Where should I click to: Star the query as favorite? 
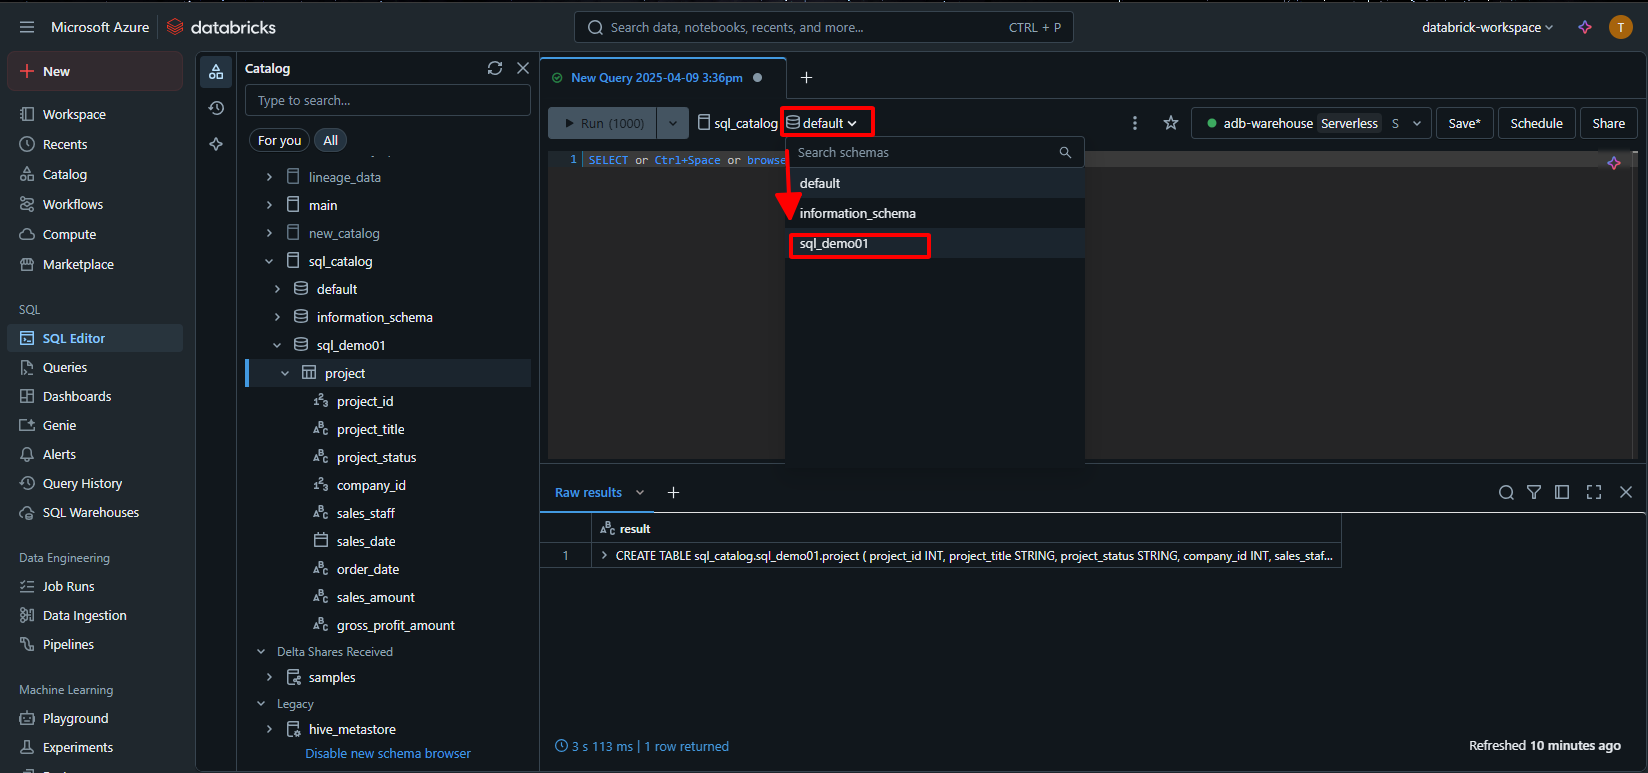[x=1170, y=123]
